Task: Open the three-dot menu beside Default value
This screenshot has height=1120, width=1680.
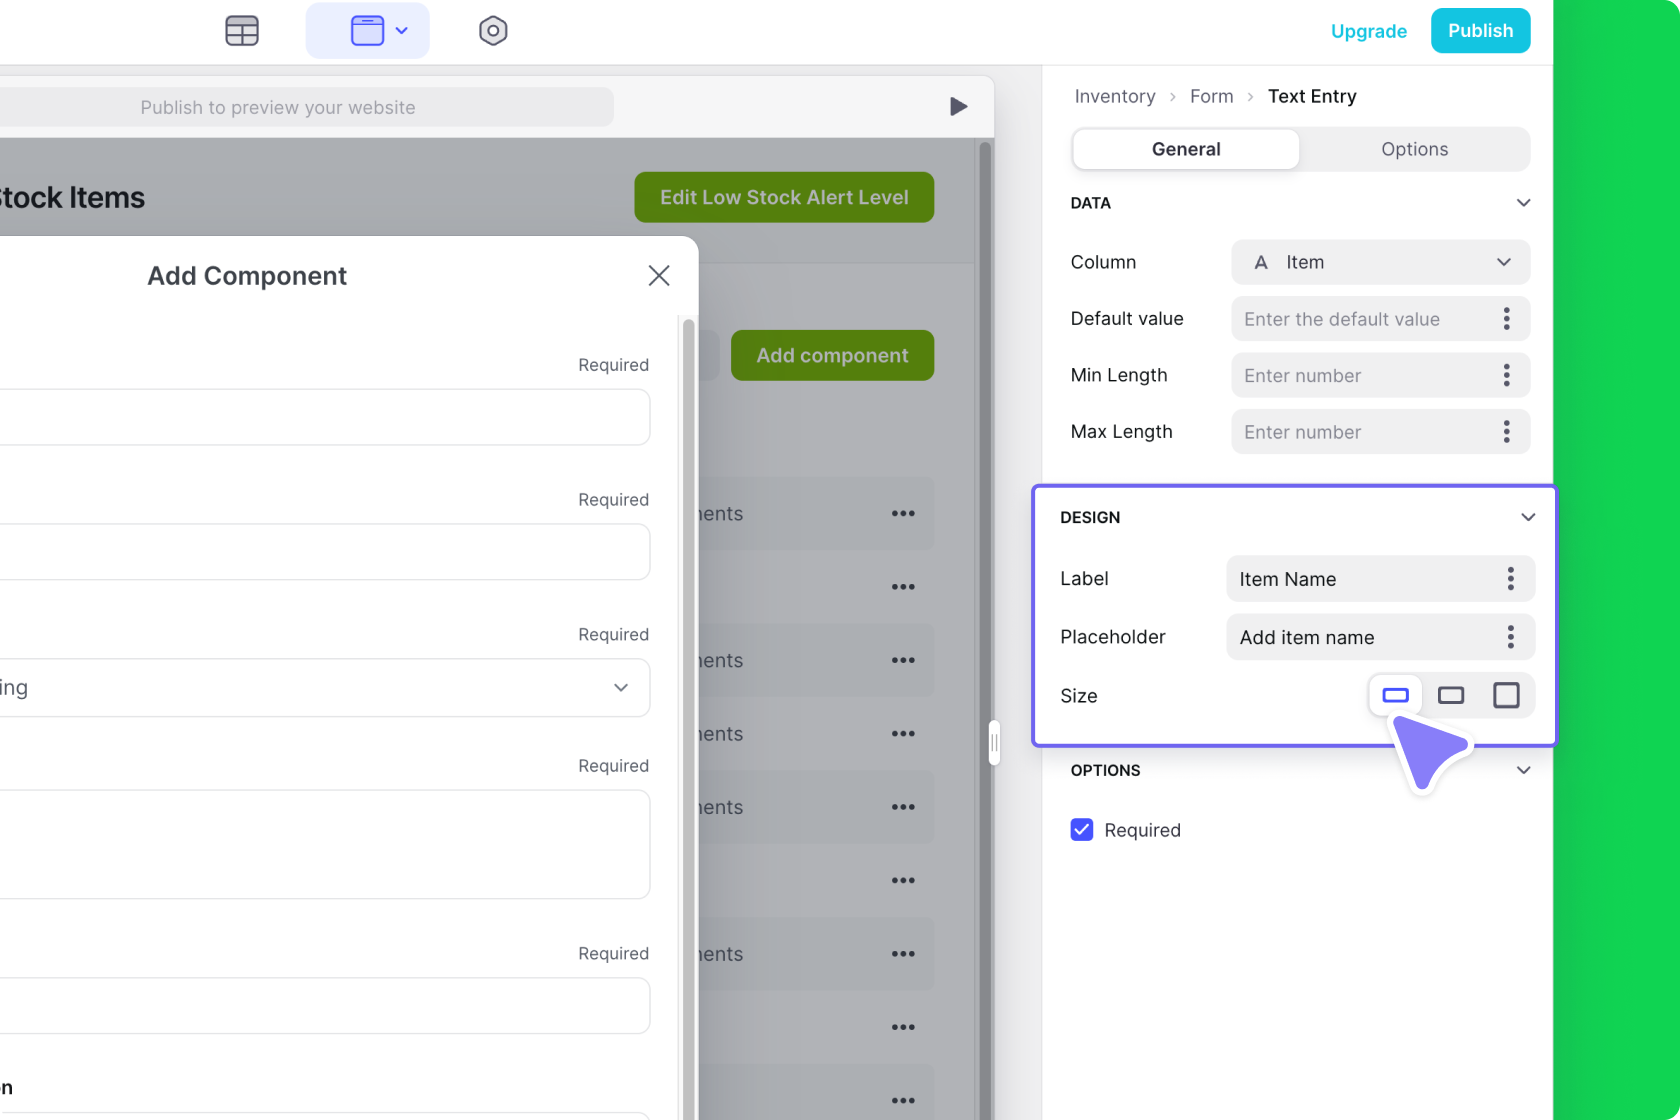Action: click(x=1506, y=319)
